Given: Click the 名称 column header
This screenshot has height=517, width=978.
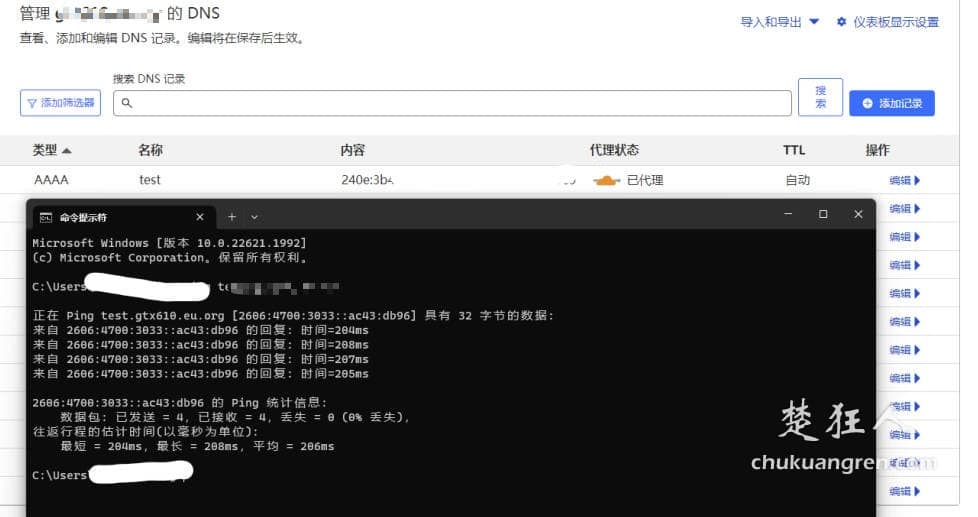Looking at the screenshot, I should [x=150, y=150].
